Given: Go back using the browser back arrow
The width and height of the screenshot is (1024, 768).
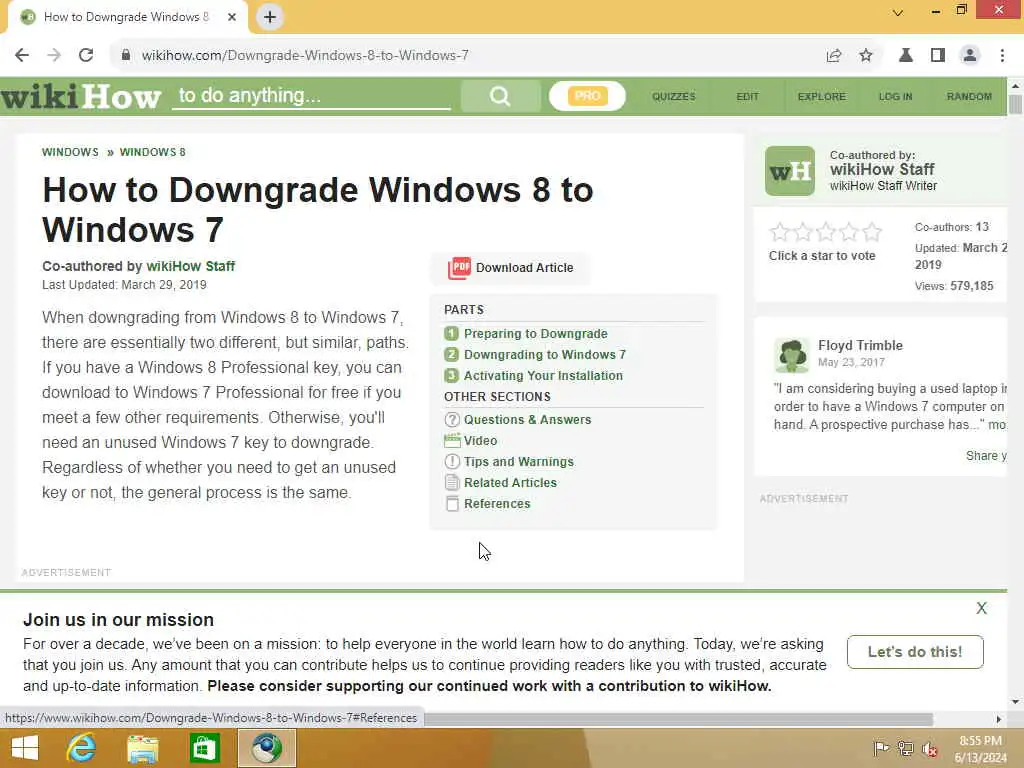Looking at the screenshot, I should (22, 56).
